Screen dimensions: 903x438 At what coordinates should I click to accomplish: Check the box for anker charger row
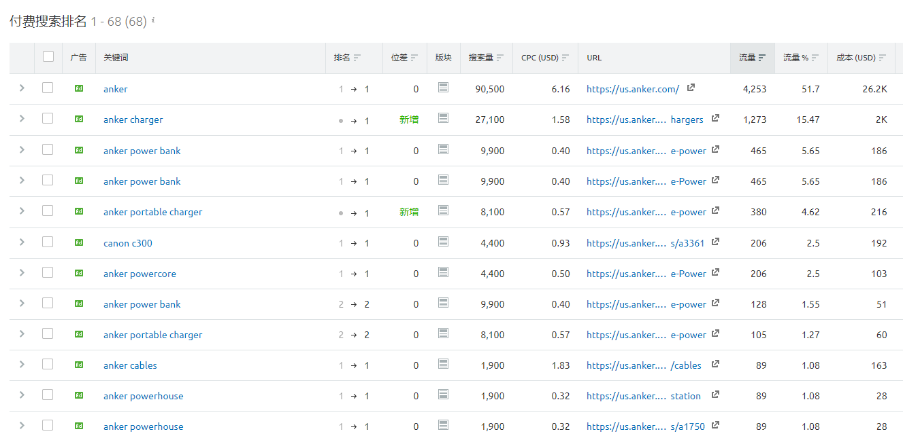pyautogui.click(x=47, y=119)
